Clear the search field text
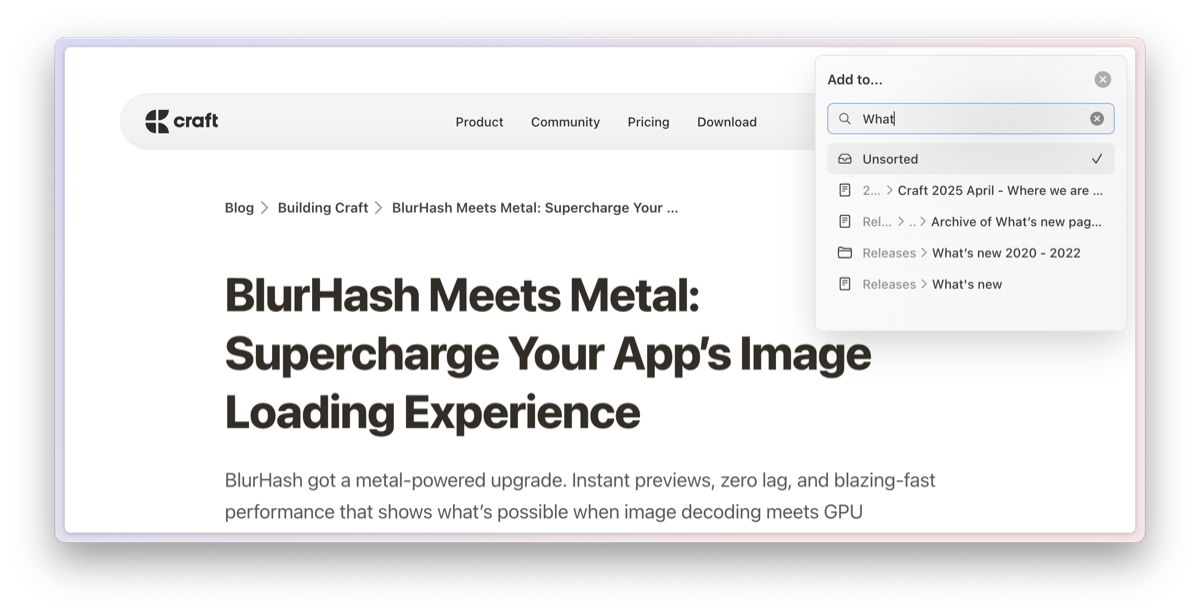This screenshot has height=616, width=1200. pos(1097,118)
